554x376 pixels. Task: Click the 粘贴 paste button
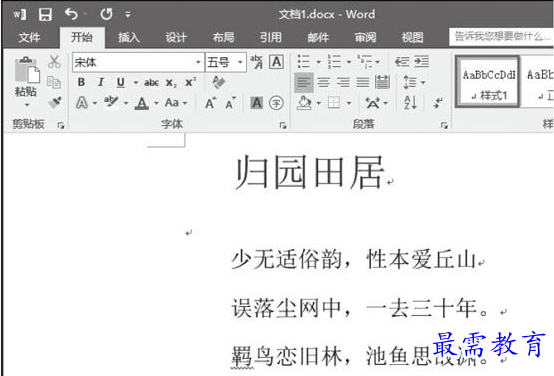[26, 76]
